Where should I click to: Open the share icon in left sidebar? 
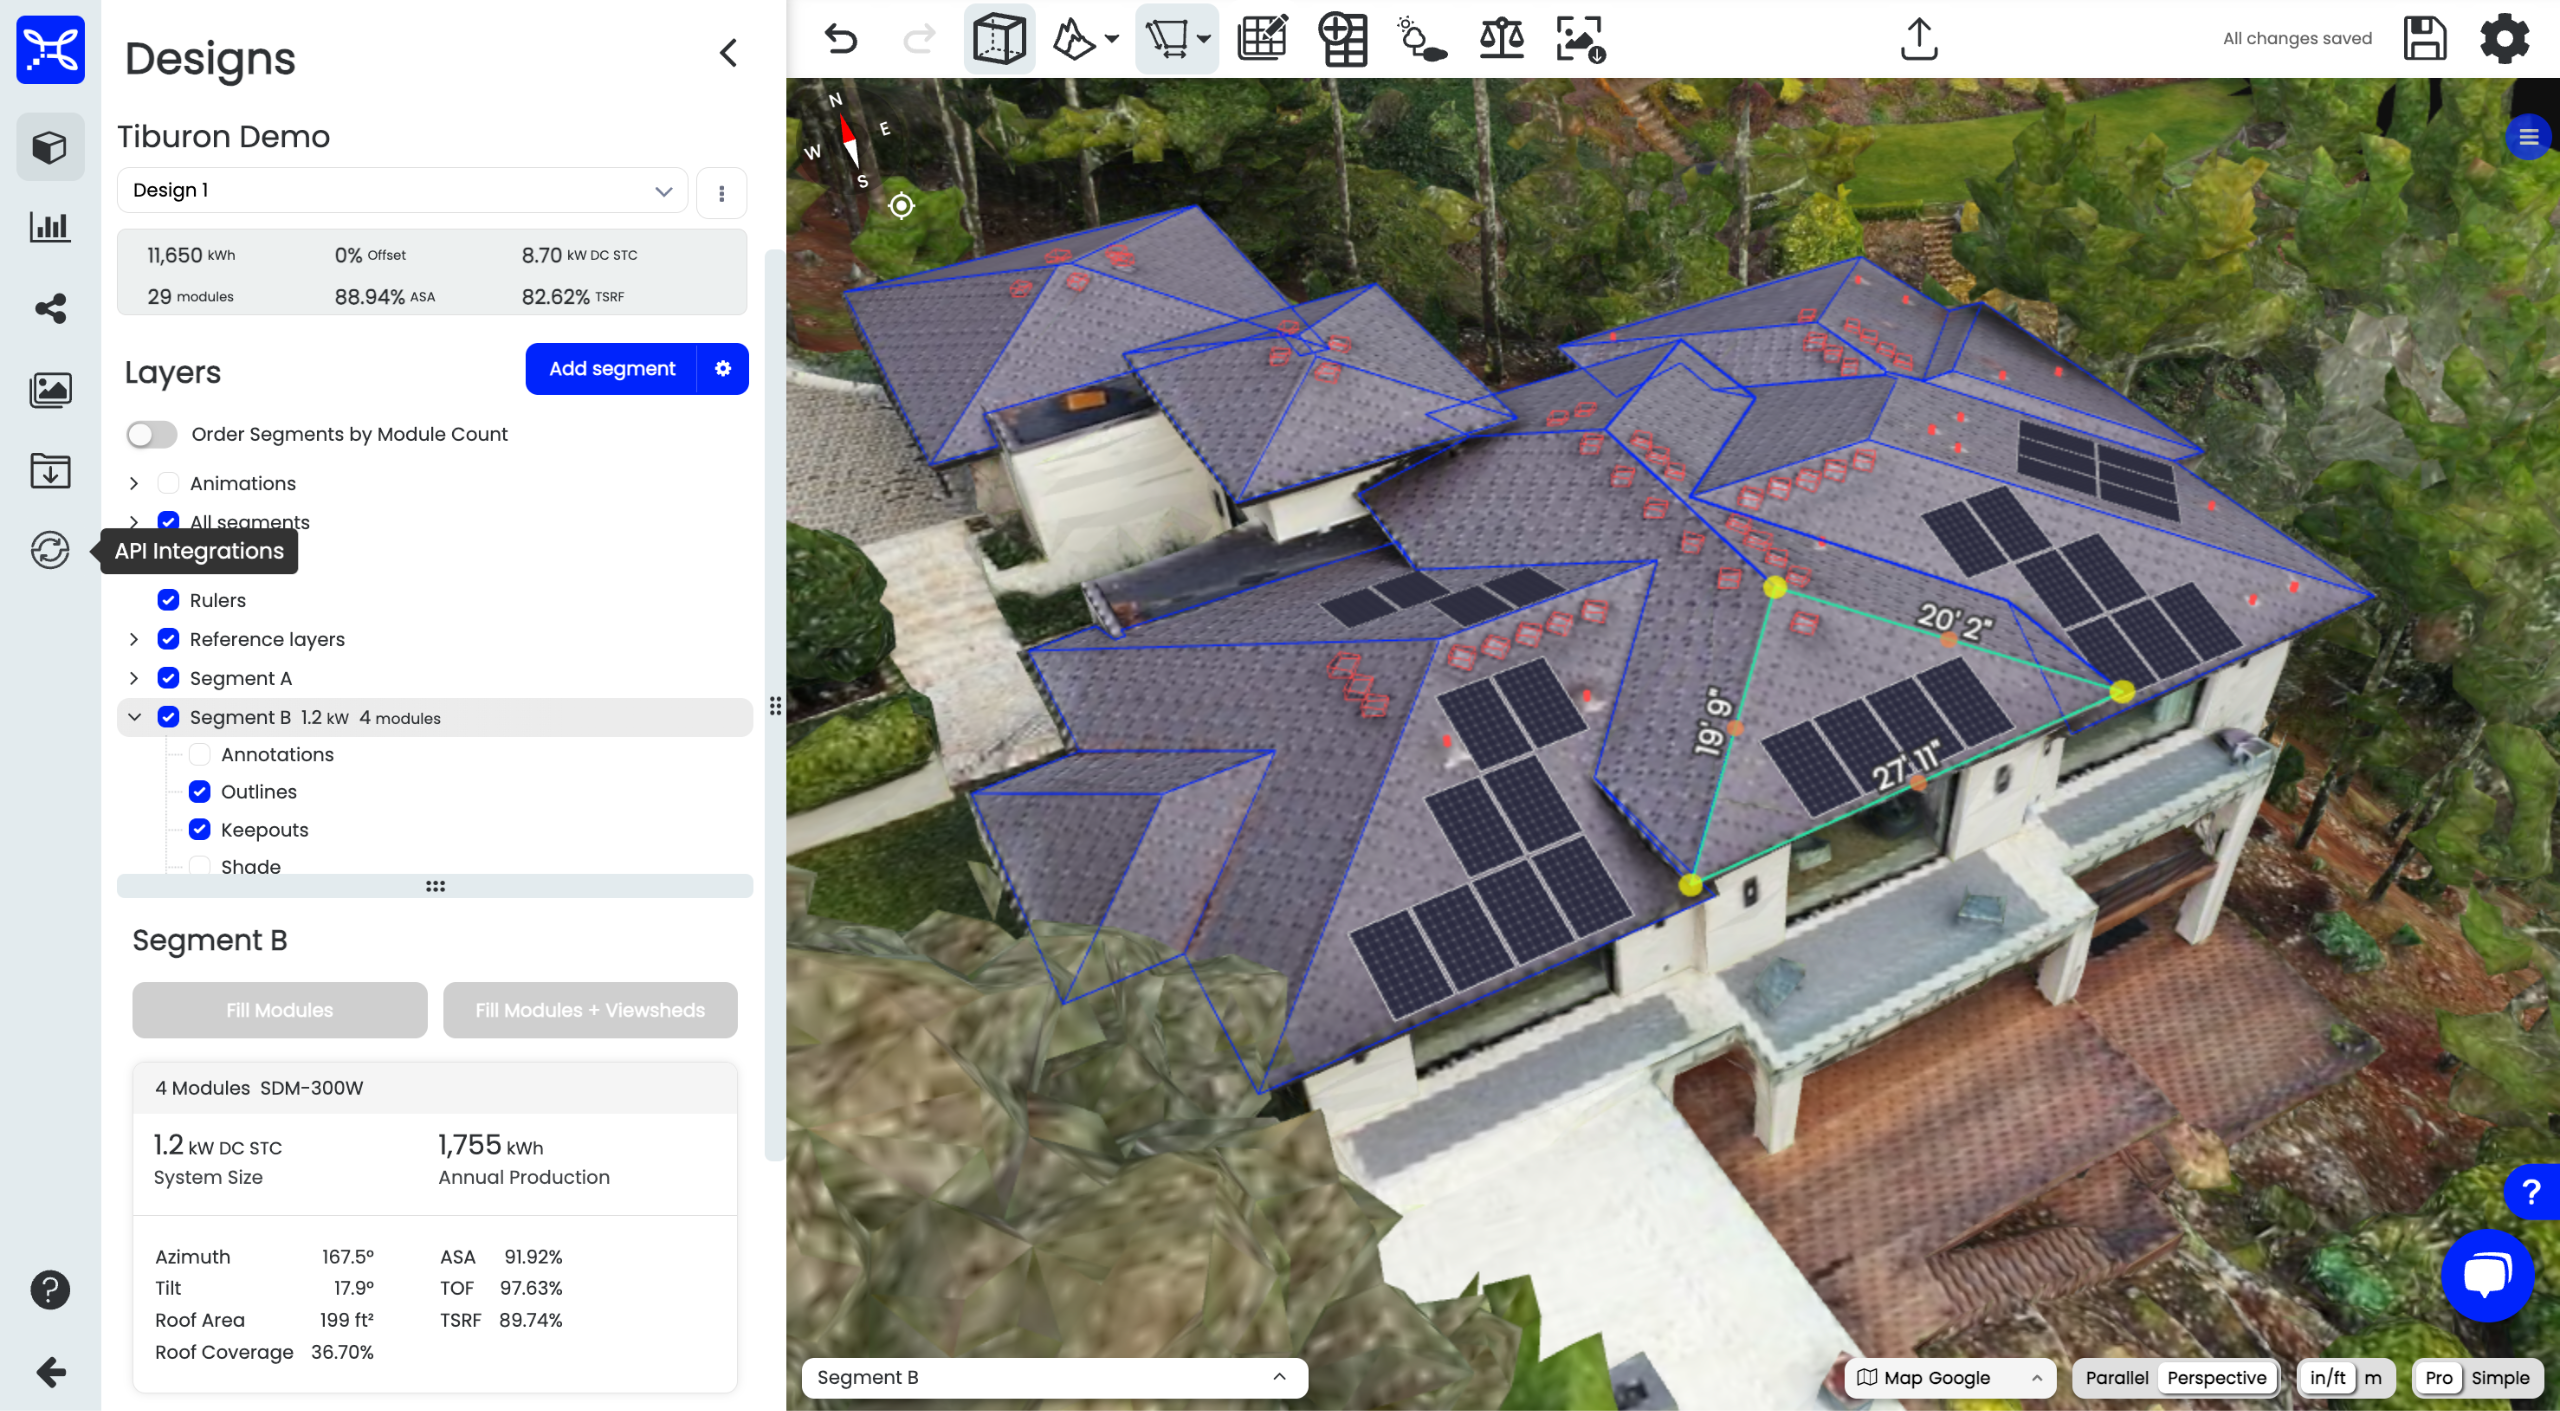coord(50,308)
